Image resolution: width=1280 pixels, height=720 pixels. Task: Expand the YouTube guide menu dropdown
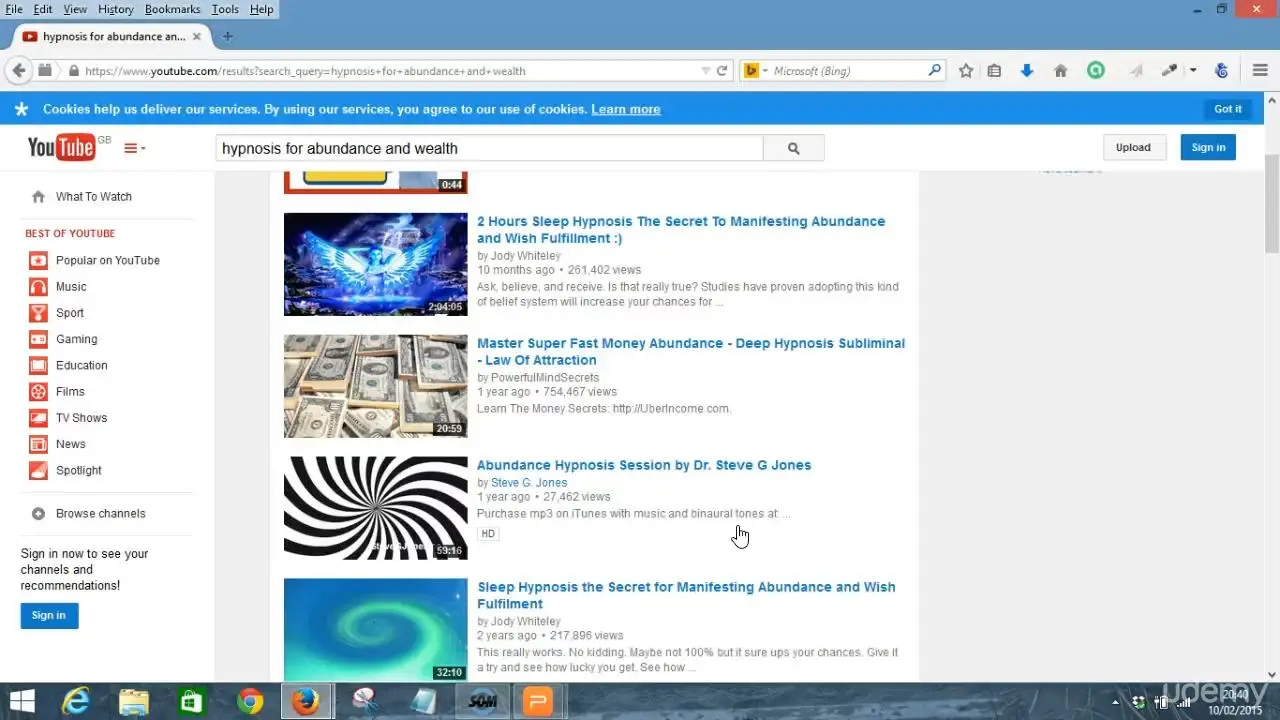coord(135,148)
